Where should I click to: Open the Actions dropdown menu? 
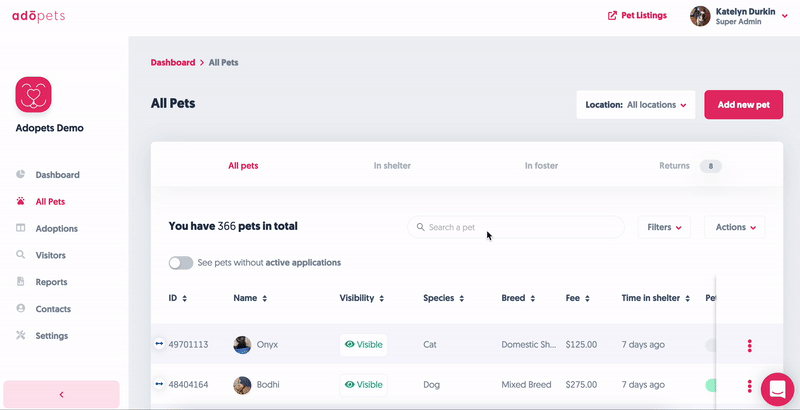[735, 227]
